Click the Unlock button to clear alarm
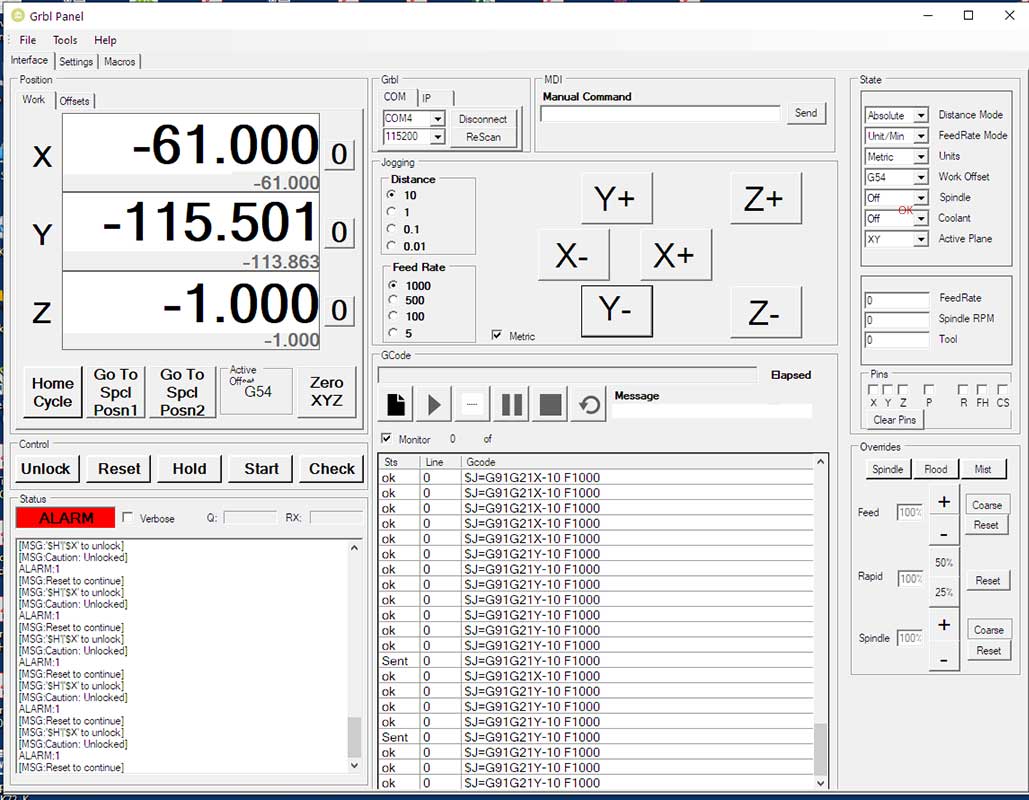1029x800 pixels. (46, 468)
